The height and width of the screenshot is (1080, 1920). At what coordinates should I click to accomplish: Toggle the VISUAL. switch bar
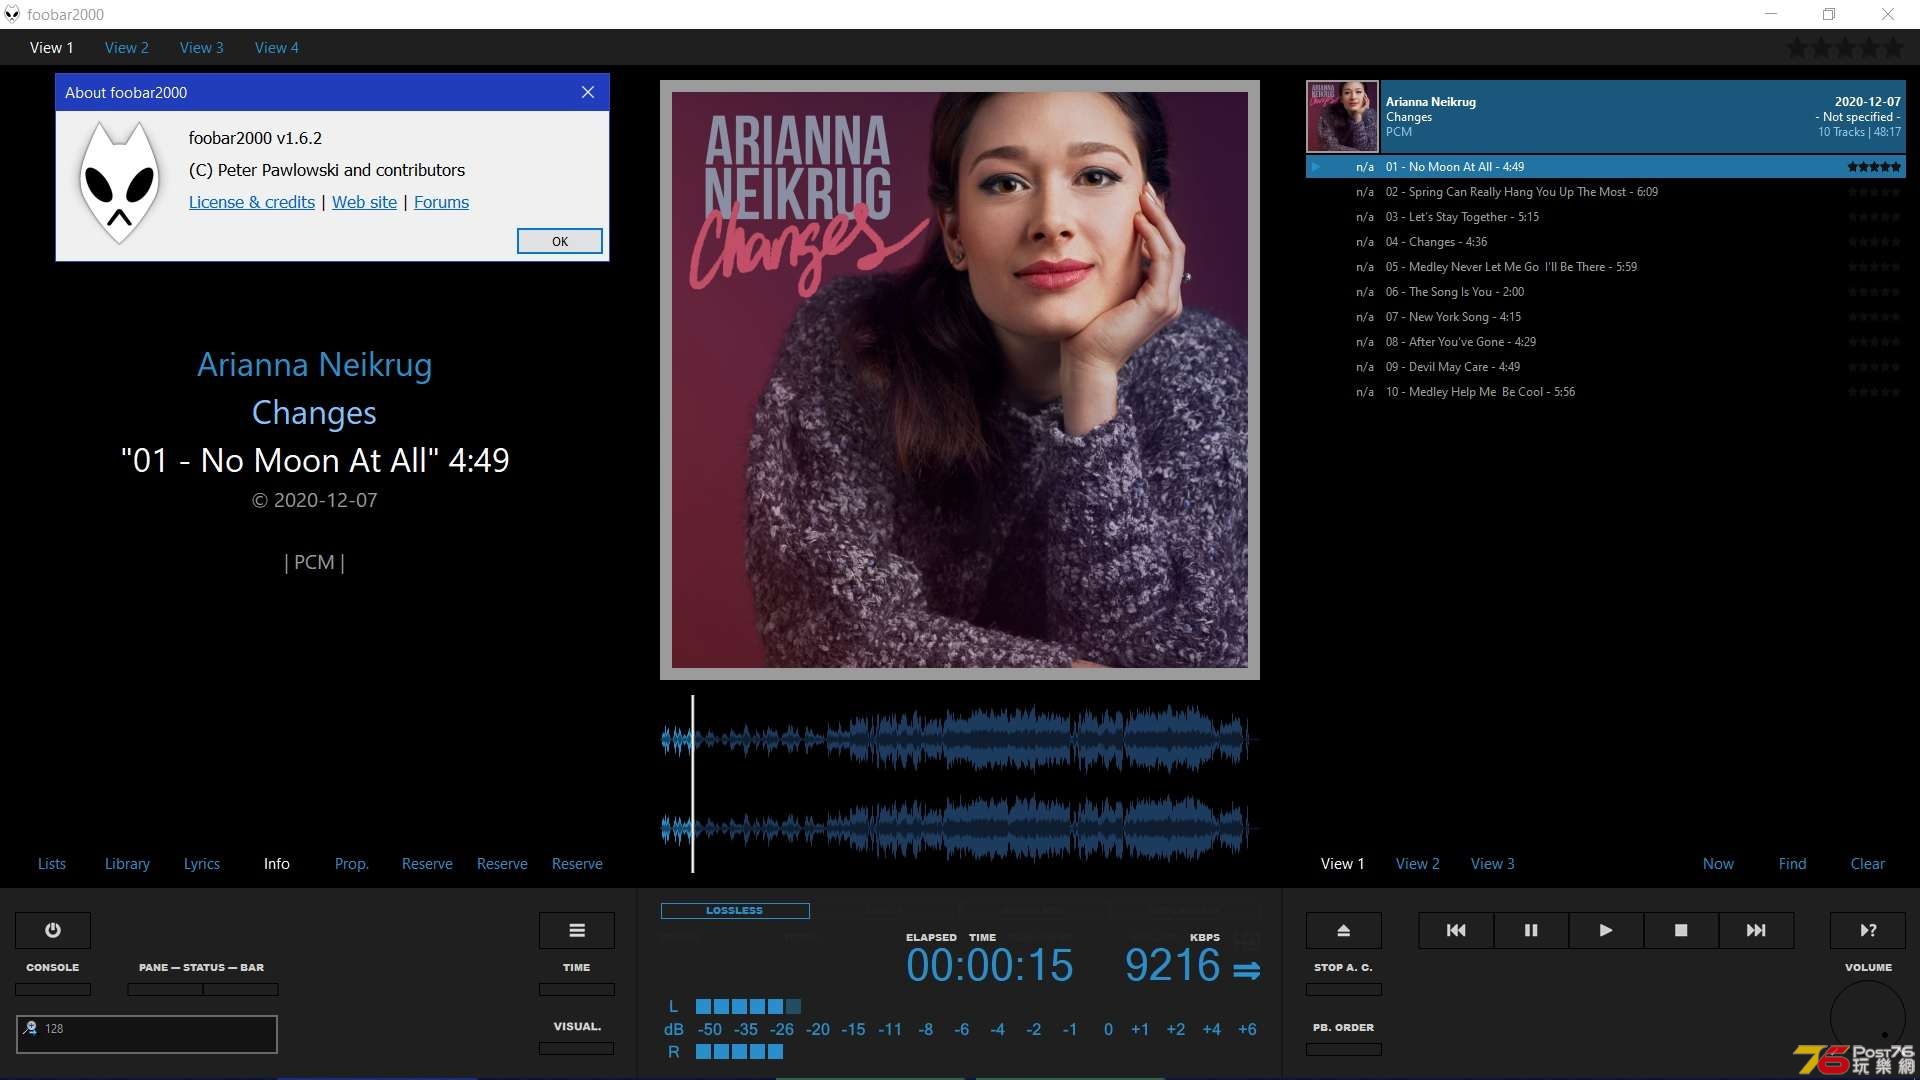pyautogui.click(x=577, y=1048)
